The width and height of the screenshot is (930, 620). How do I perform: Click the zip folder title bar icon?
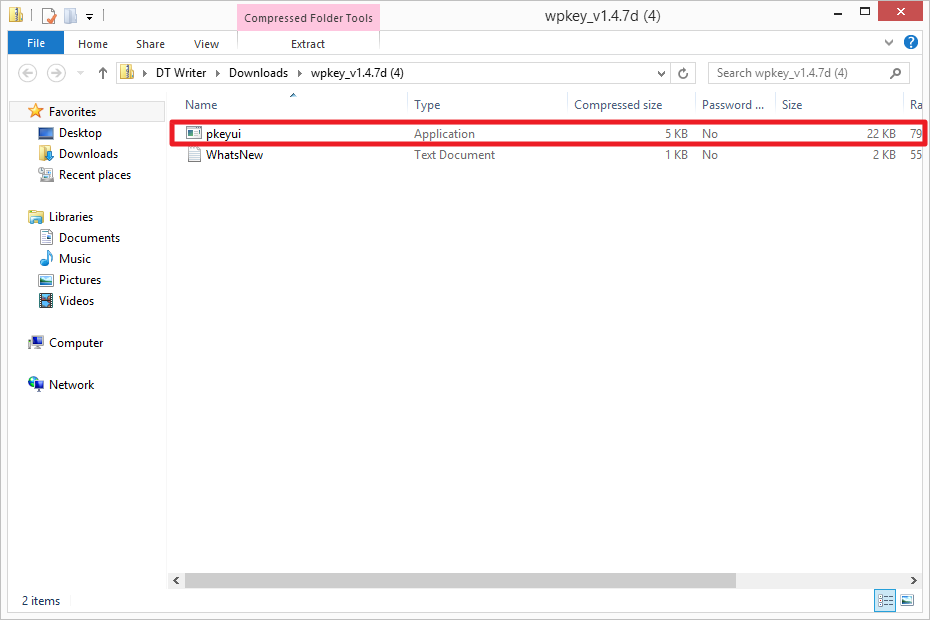(16, 15)
